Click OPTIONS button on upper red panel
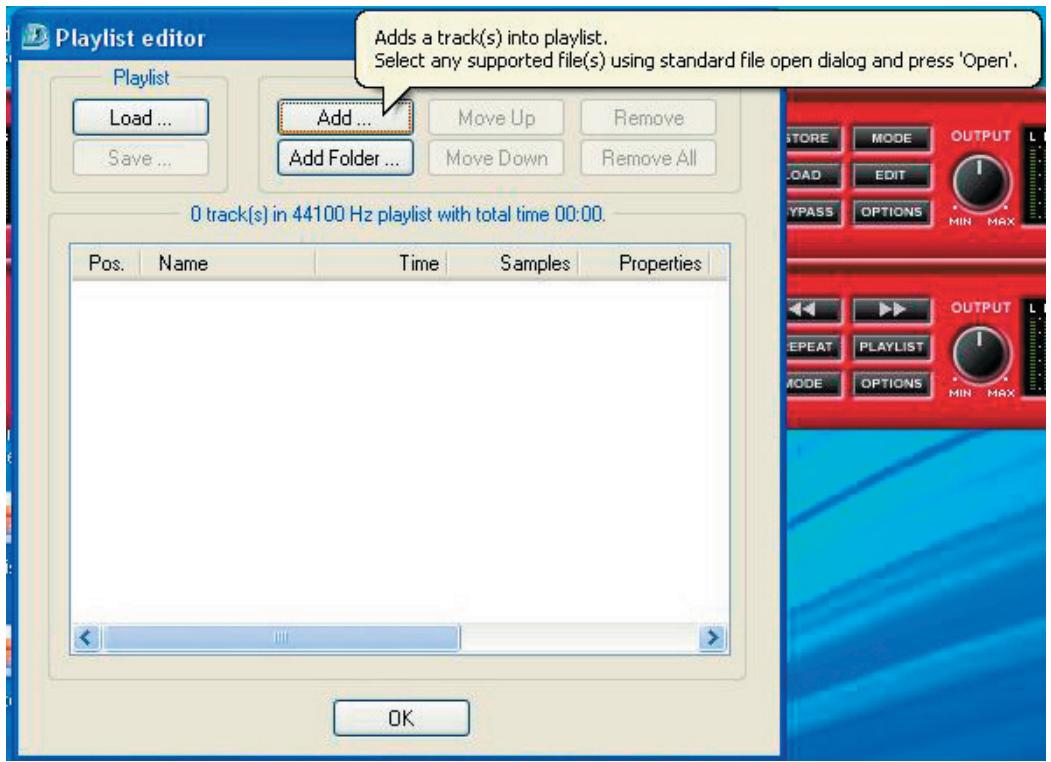 891,212
